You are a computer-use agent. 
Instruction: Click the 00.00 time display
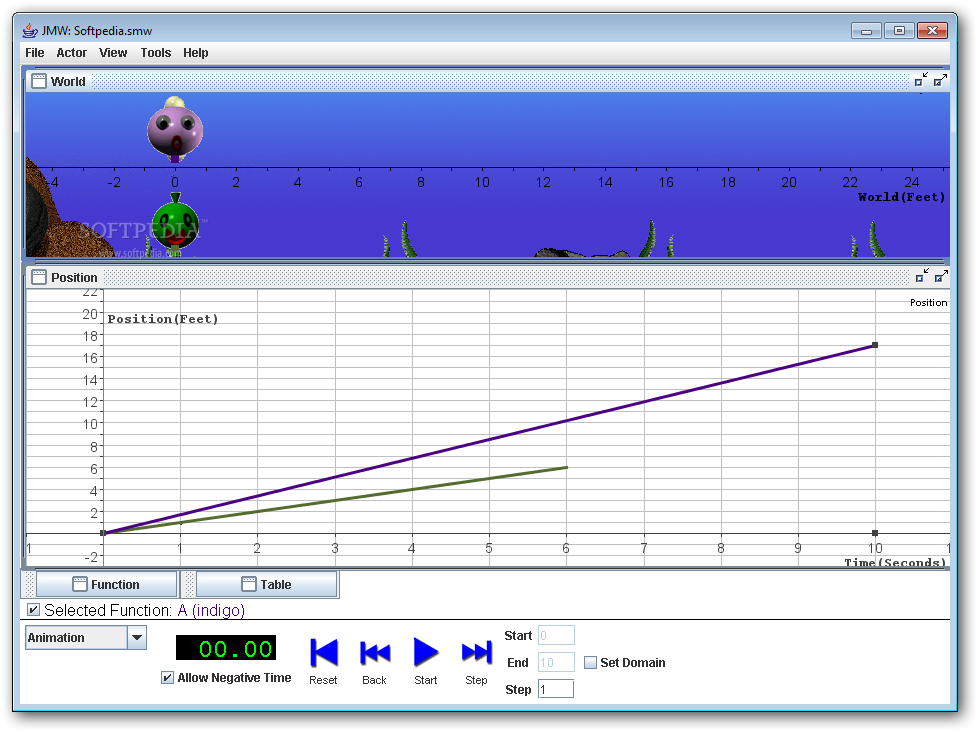[x=226, y=648]
